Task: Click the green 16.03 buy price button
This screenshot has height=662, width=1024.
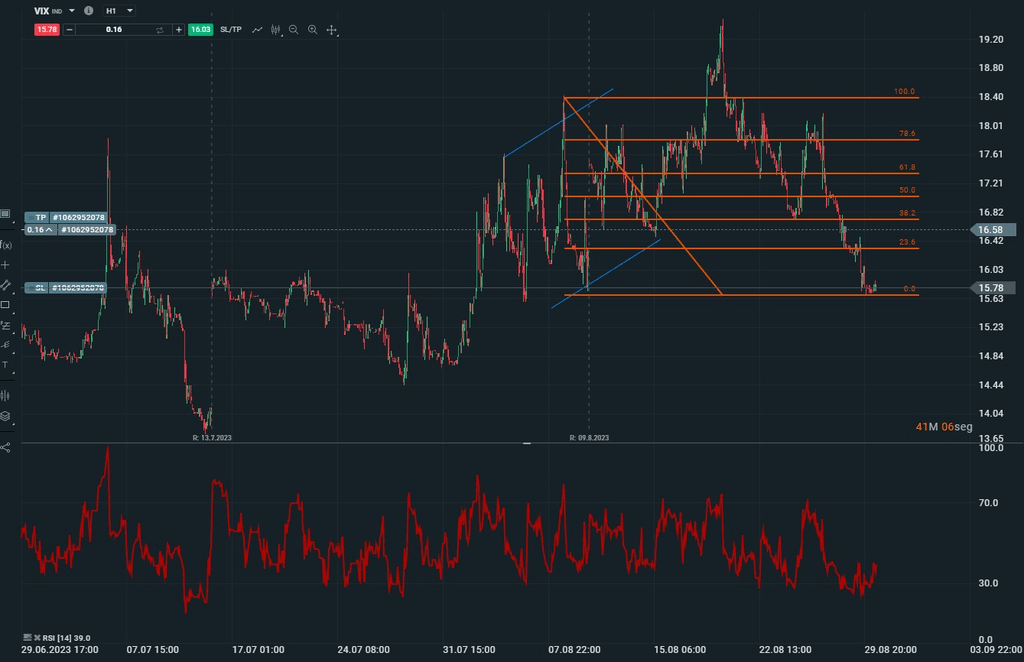Action: tap(200, 30)
